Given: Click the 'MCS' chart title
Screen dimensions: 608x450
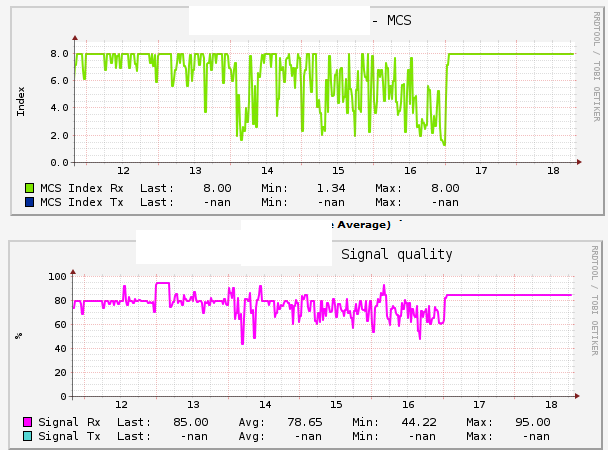Looking at the screenshot, I should [x=399, y=20].
